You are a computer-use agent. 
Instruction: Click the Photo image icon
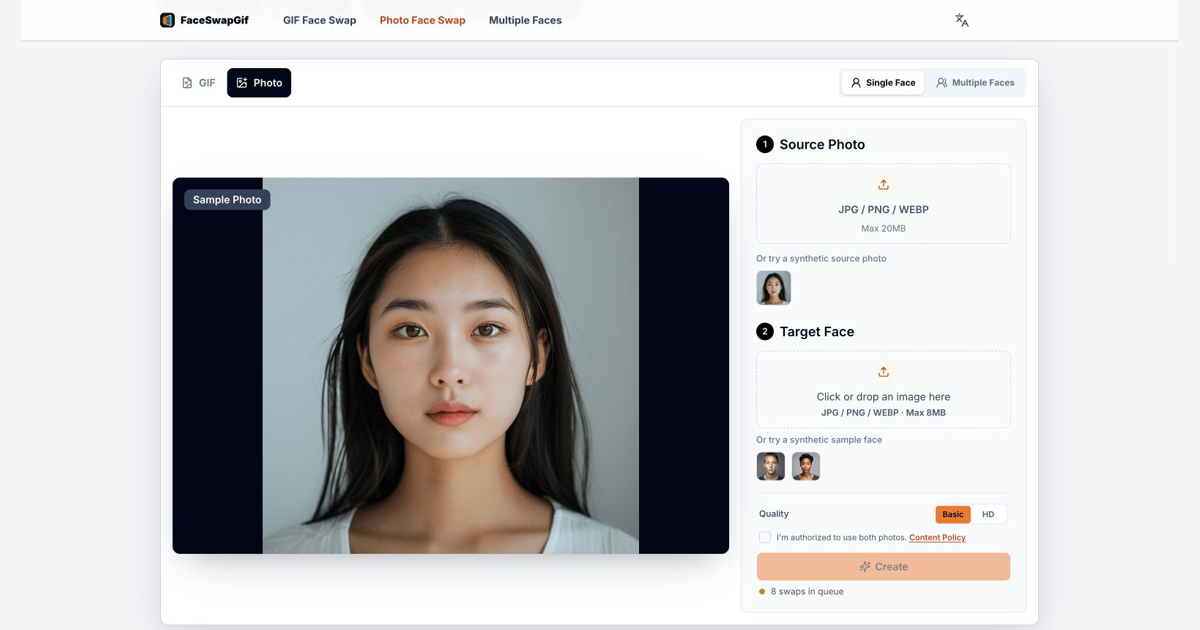coord(242,83)
